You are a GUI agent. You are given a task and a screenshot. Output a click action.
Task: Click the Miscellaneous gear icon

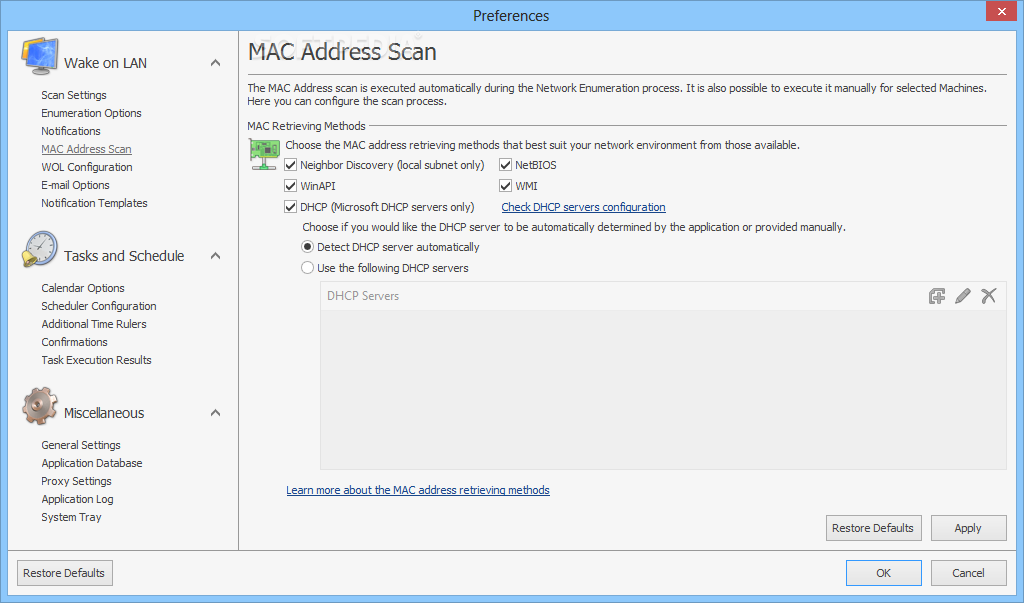40,407
